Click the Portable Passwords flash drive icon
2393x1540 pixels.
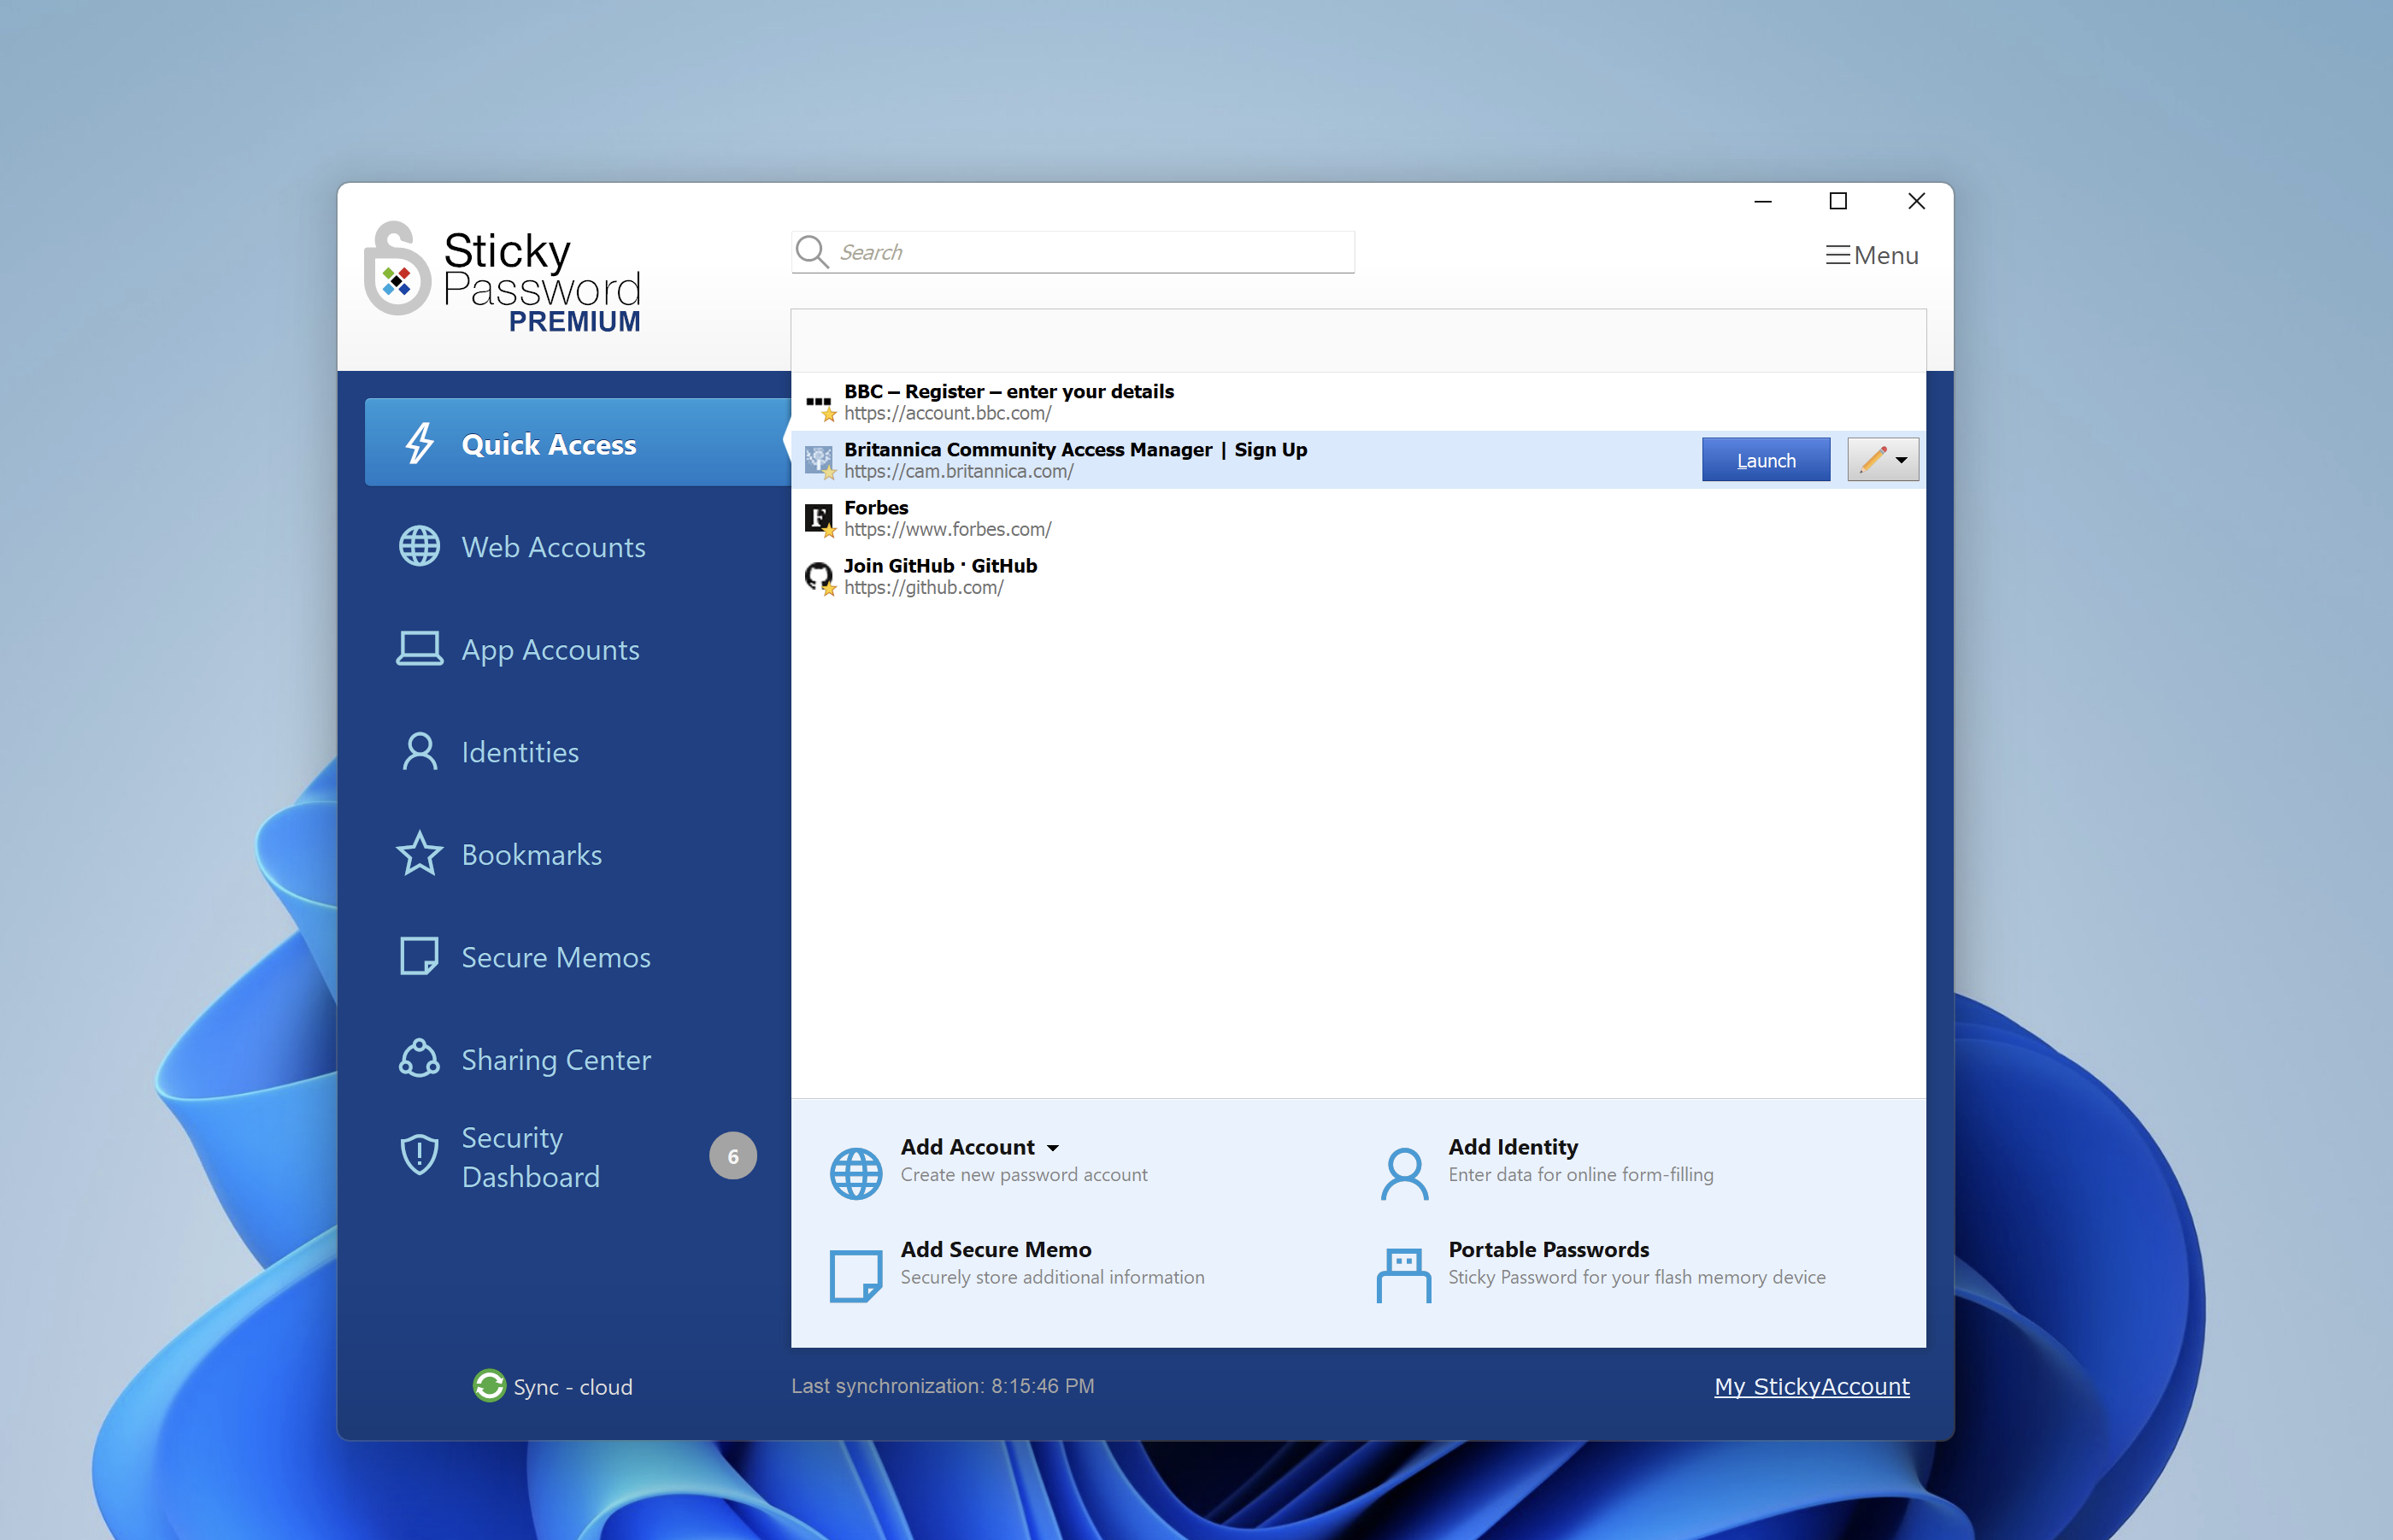(1402, 1274)
